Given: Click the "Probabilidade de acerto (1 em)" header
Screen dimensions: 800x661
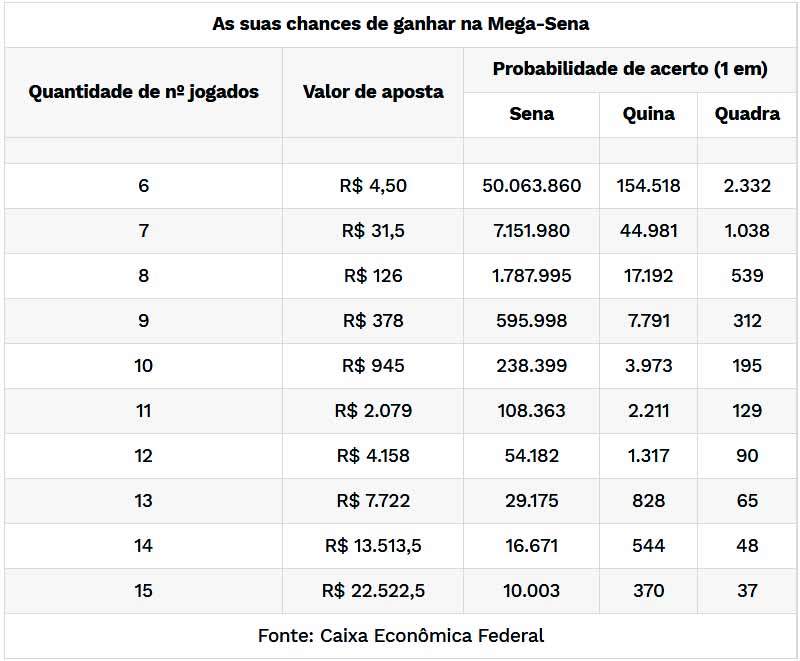Looking at the screenshot, I should coord(630,69).
